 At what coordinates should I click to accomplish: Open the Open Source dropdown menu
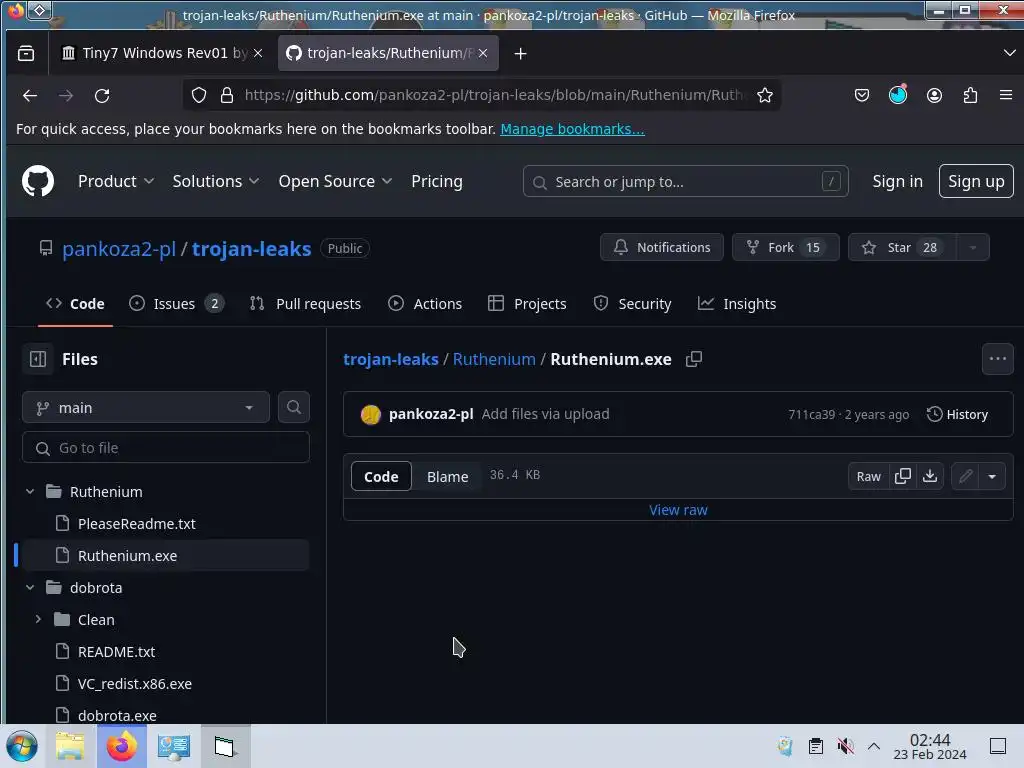click(x=335, y=181)
